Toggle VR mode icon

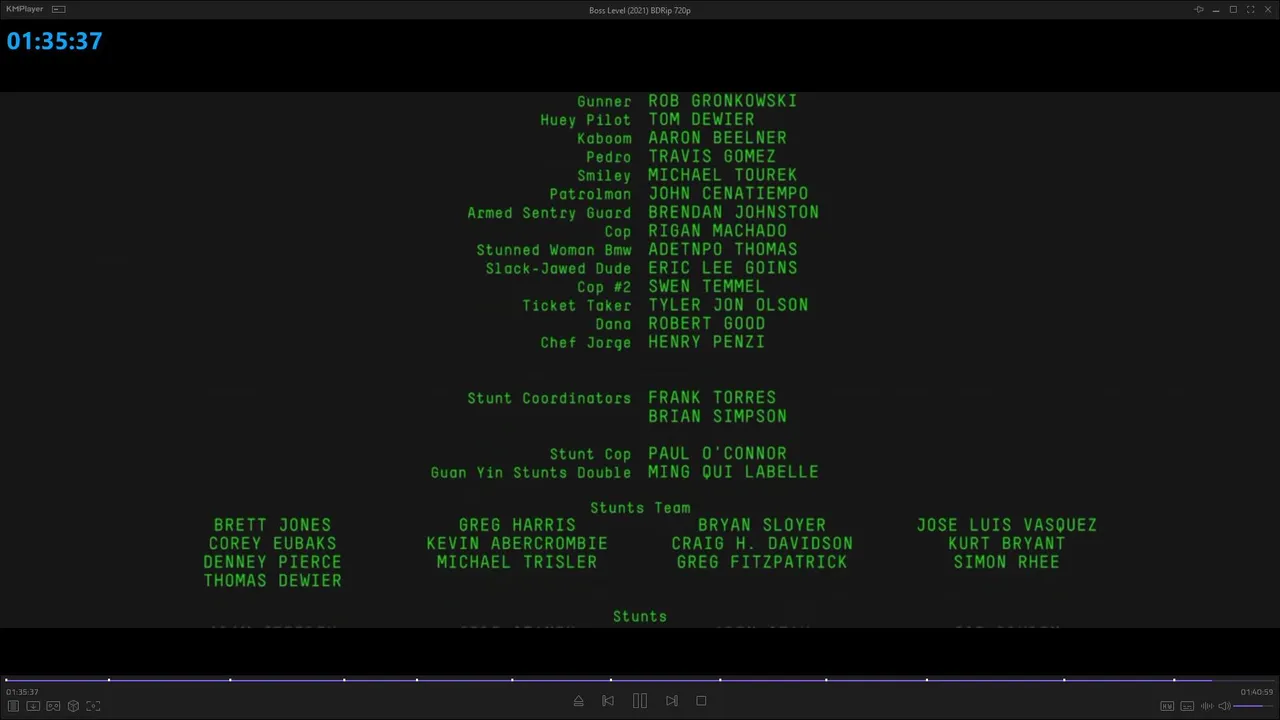[x=53, y=706]
